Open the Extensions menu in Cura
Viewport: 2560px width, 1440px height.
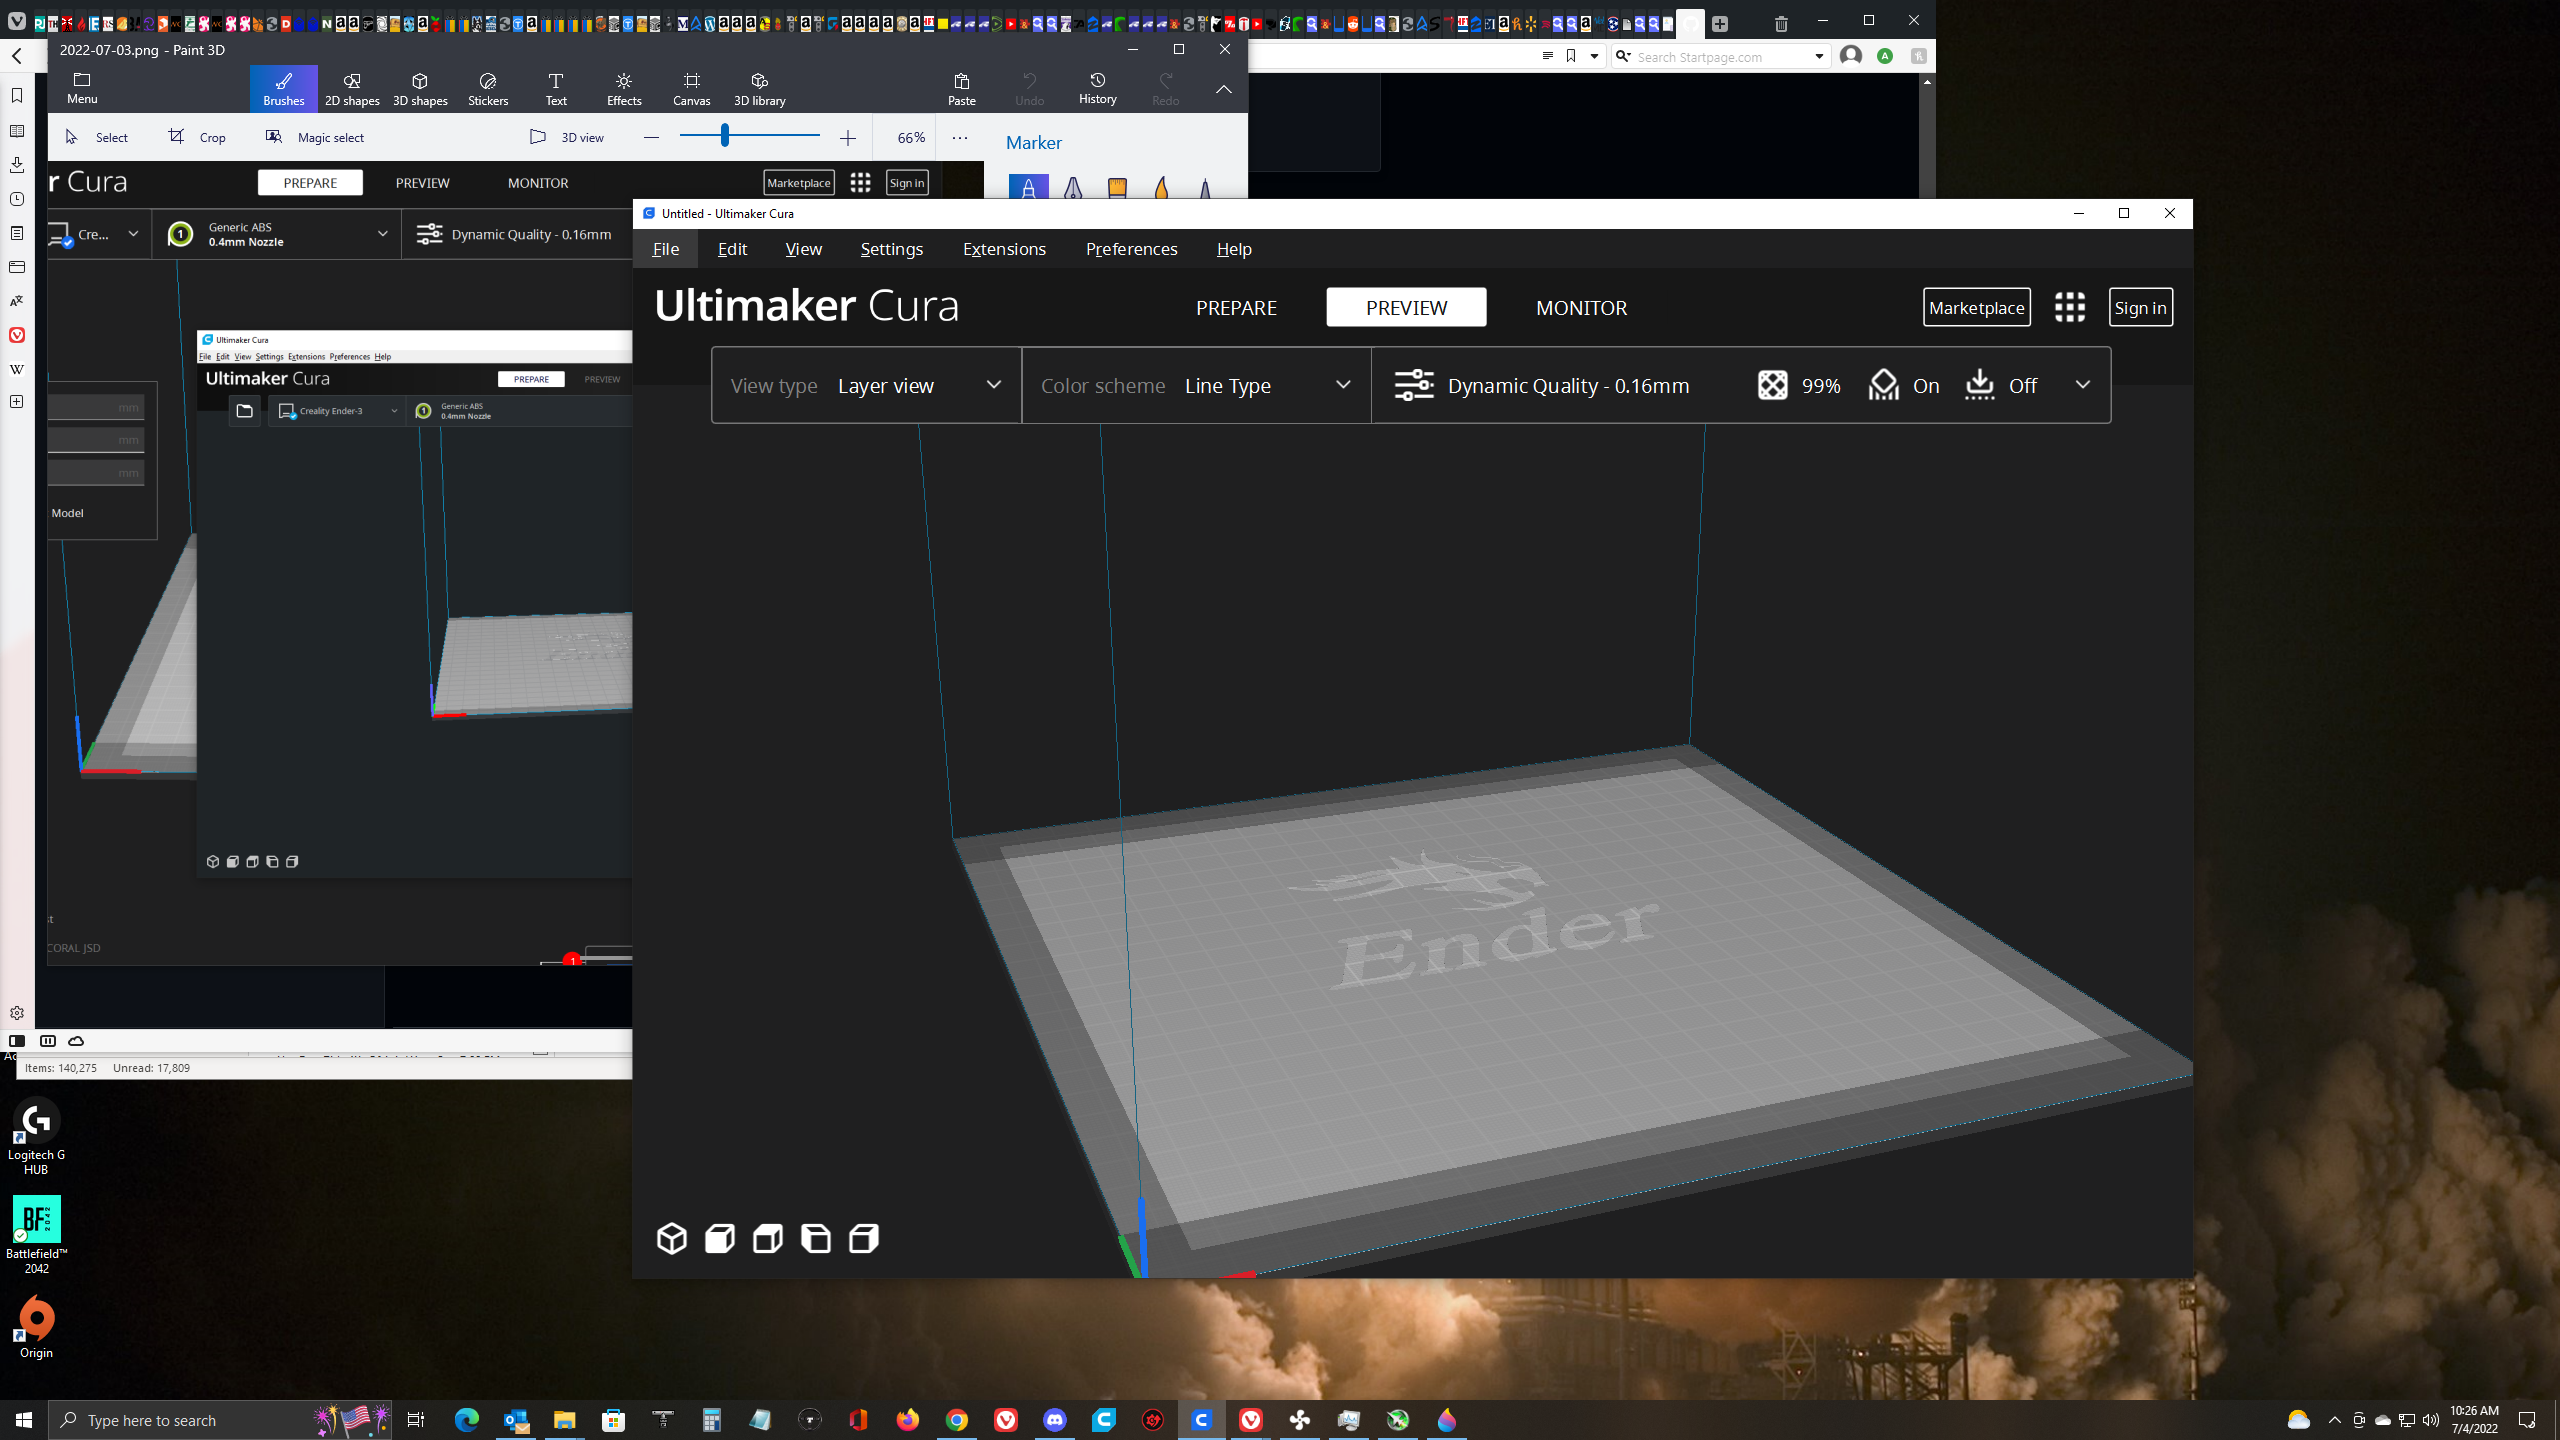[1004, 249]
